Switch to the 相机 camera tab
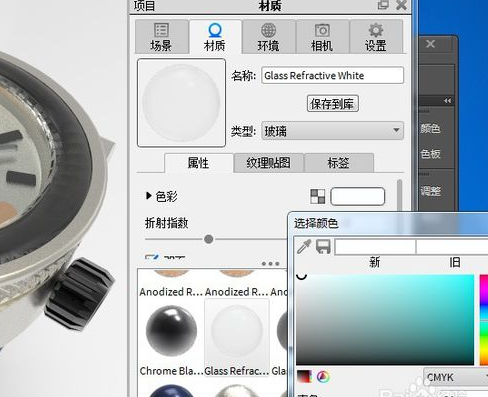 tap(322, 37)
